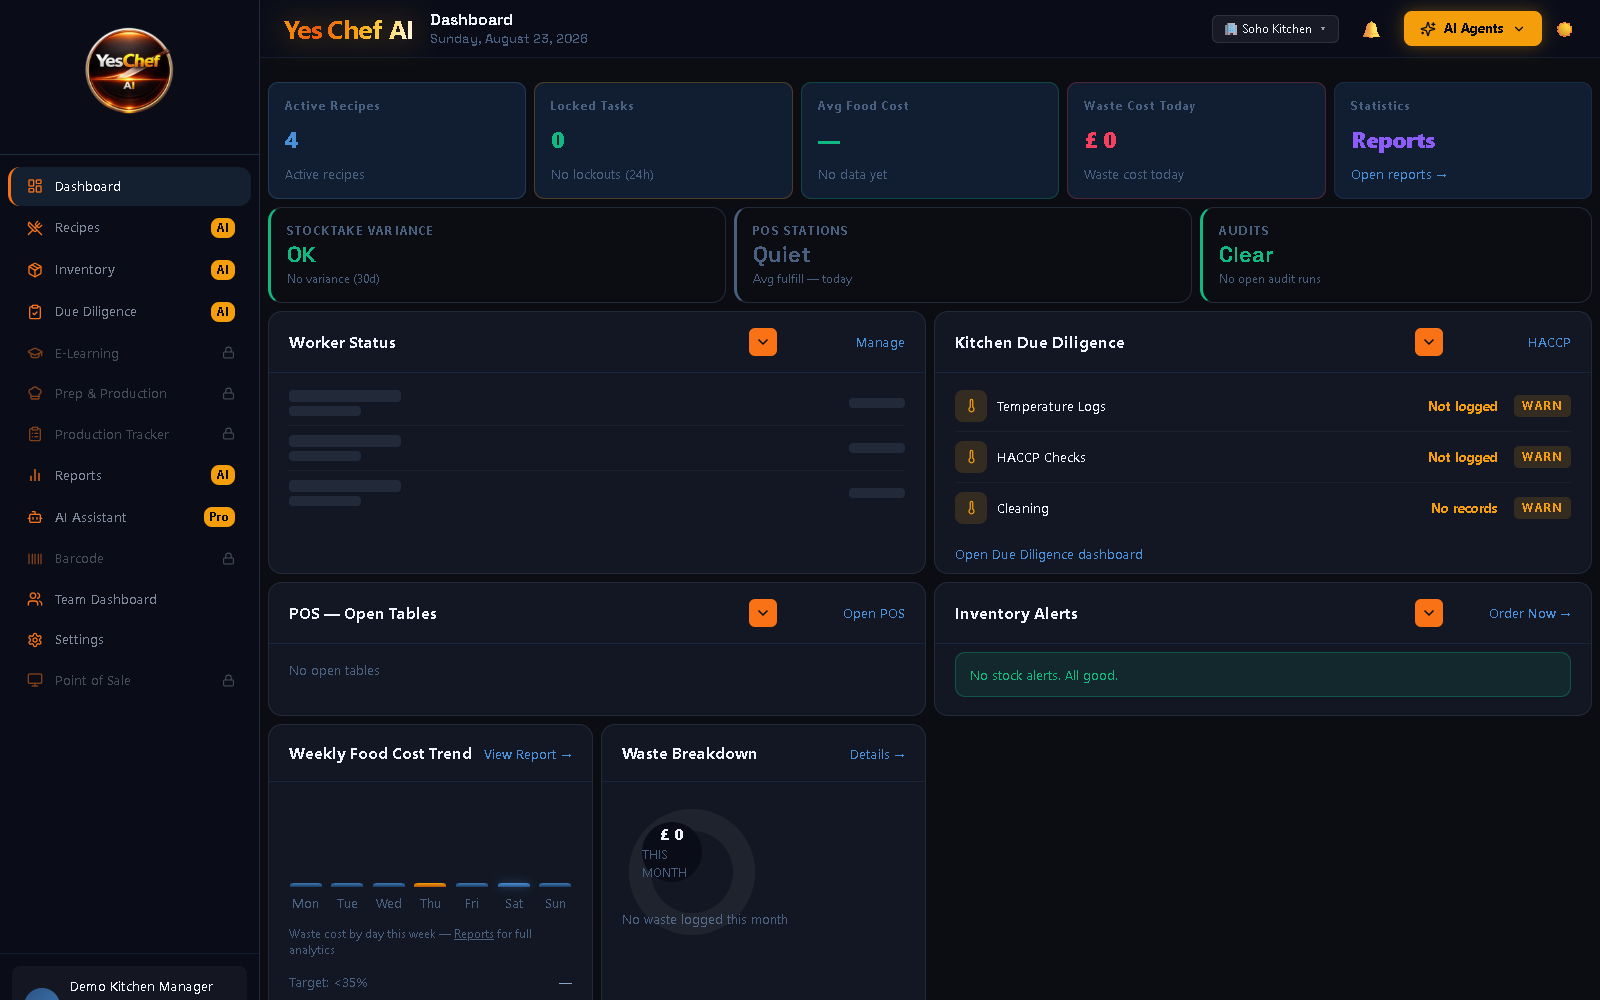Open the Active Recipes card

(397, 140)
